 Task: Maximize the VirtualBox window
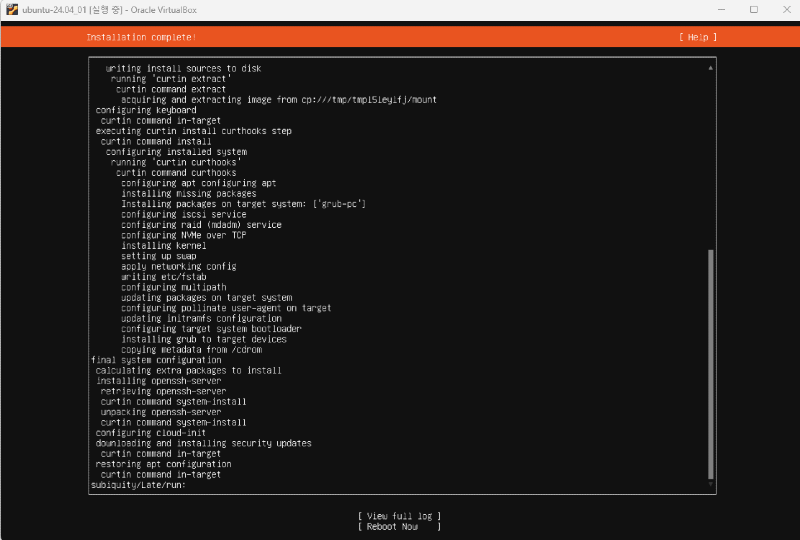tap(753, 10)
